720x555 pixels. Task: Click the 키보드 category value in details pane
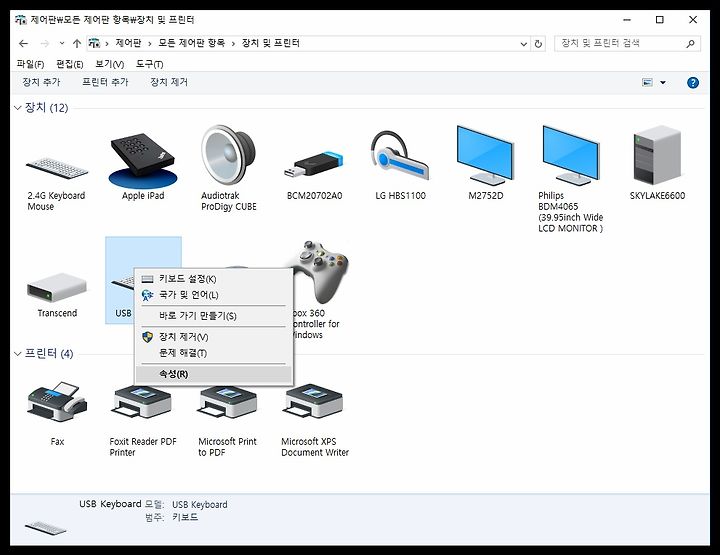click(185, 517)
